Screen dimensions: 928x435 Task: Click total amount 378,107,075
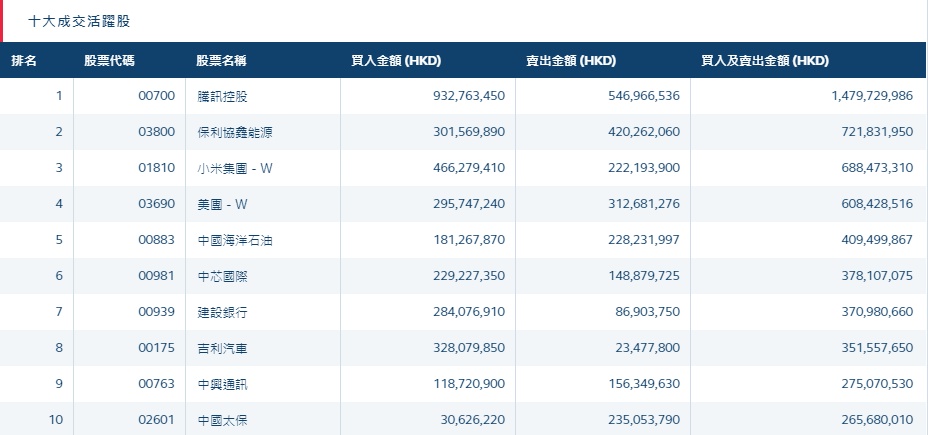click(x=877, y=276)
